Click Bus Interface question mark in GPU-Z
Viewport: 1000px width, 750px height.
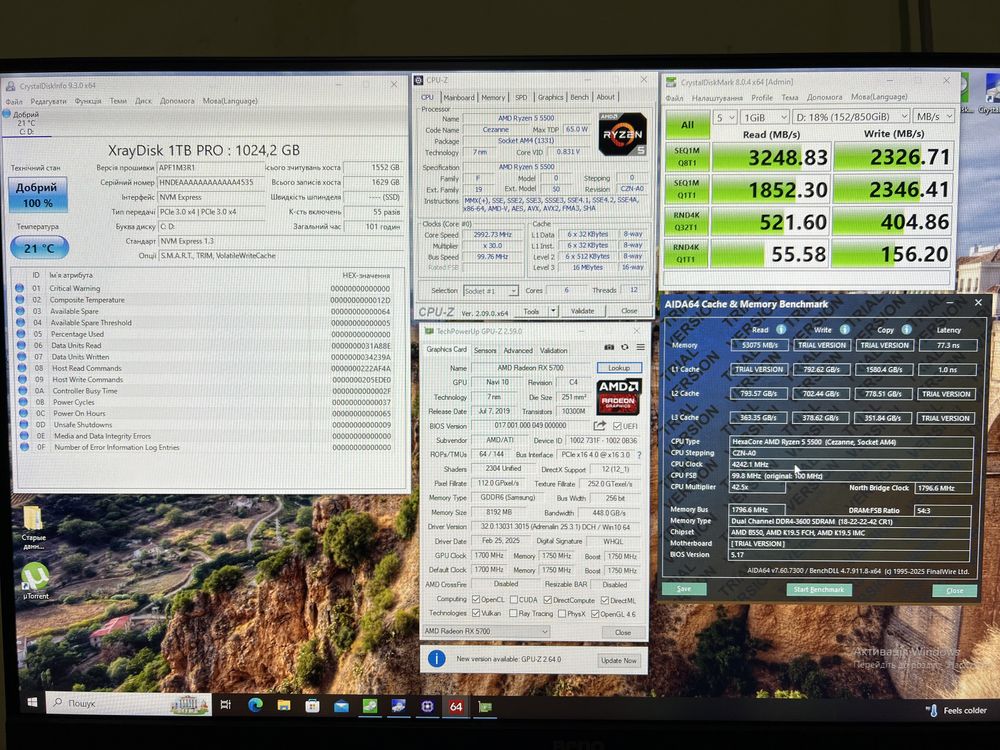638,455
